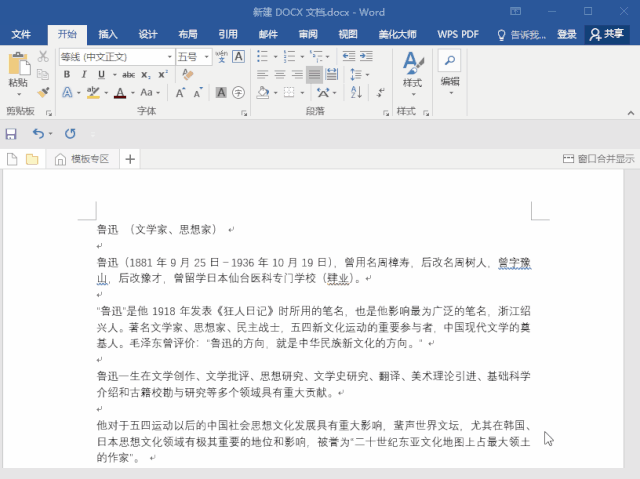Screen dimensions: 640x479
Task: Align text right
Action: coord(297,74)
